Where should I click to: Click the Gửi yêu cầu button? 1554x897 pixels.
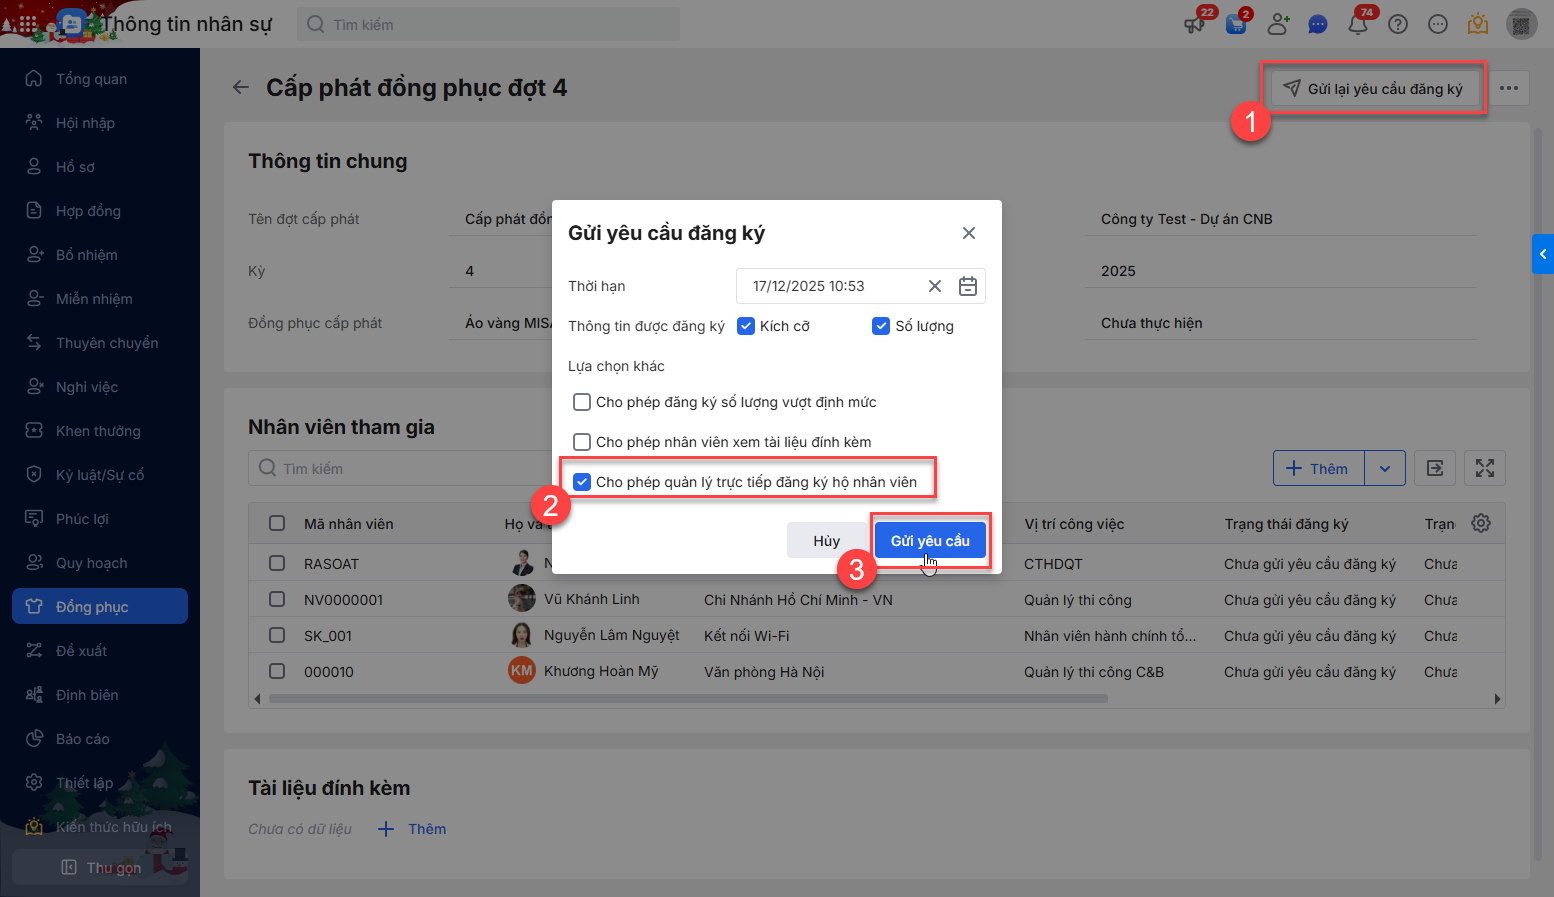coord(930,541)
